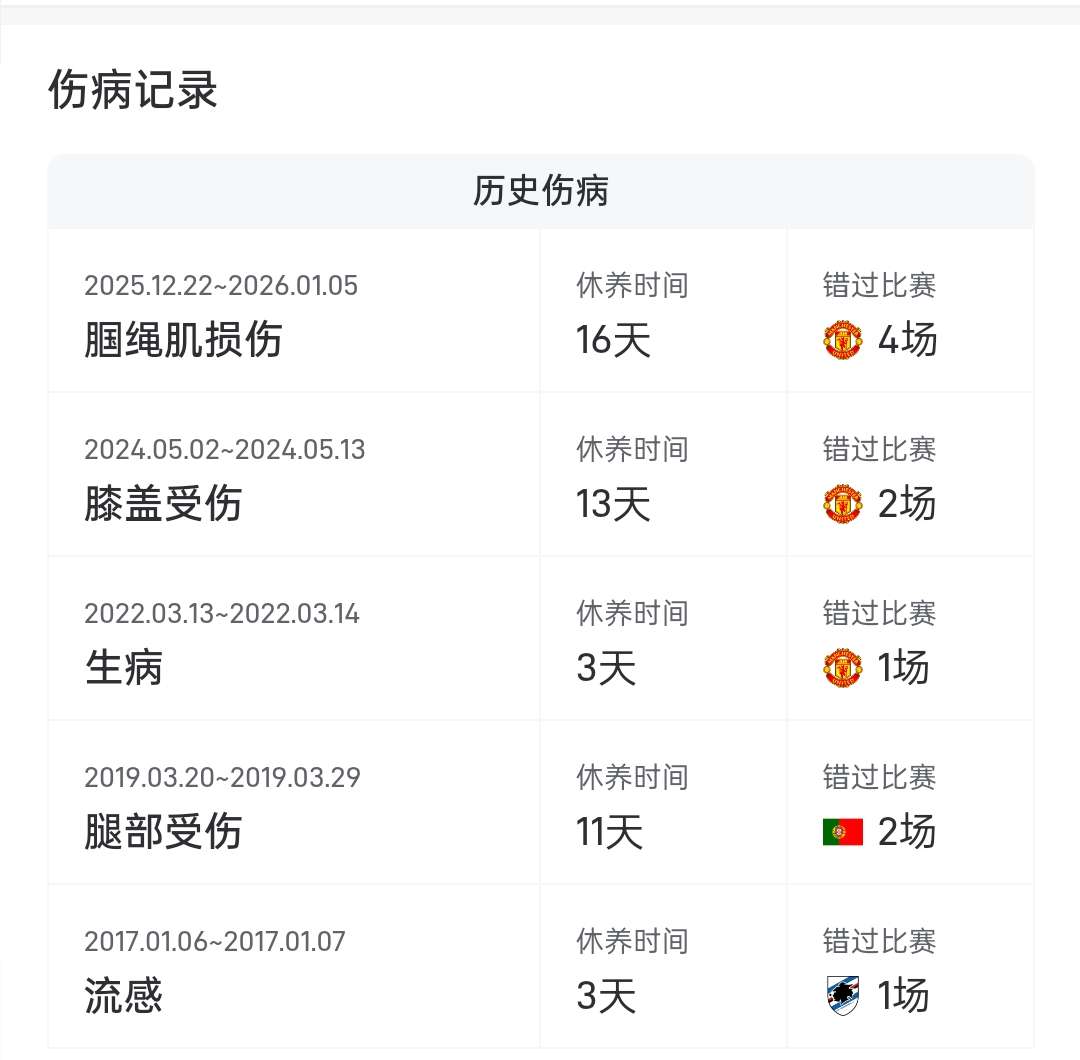Click date range 2025.12.22~2026.01.05
This screenshot has height=1060, width=1080.
[221, 286]
